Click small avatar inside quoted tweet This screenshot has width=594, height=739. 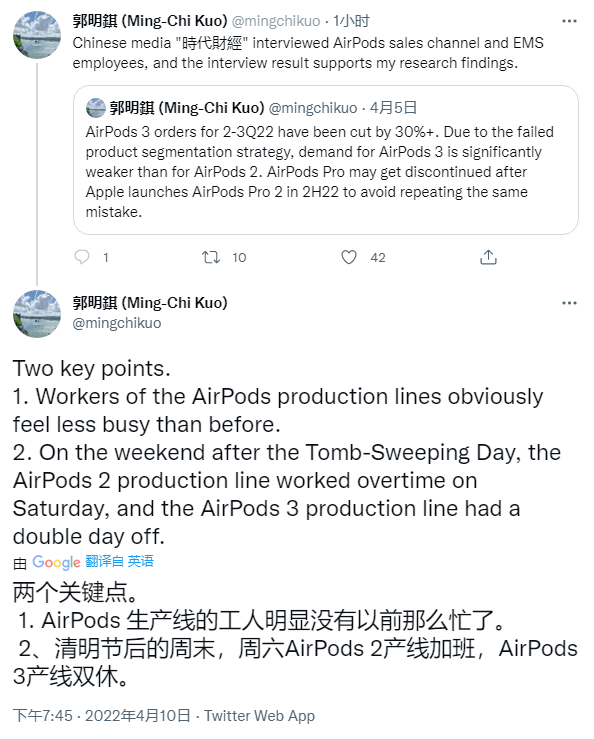(x=96, y=108)
